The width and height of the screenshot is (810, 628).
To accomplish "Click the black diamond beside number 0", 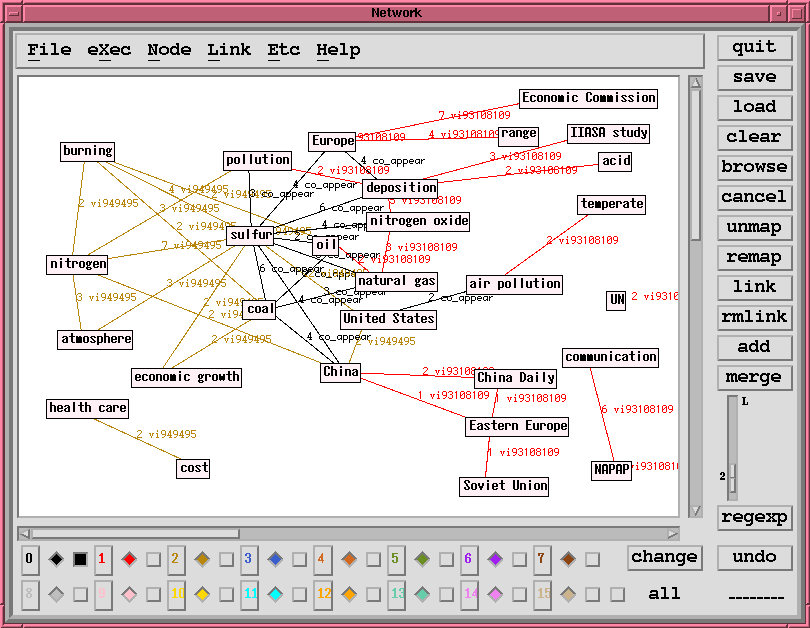I will (x=56, y=559).
